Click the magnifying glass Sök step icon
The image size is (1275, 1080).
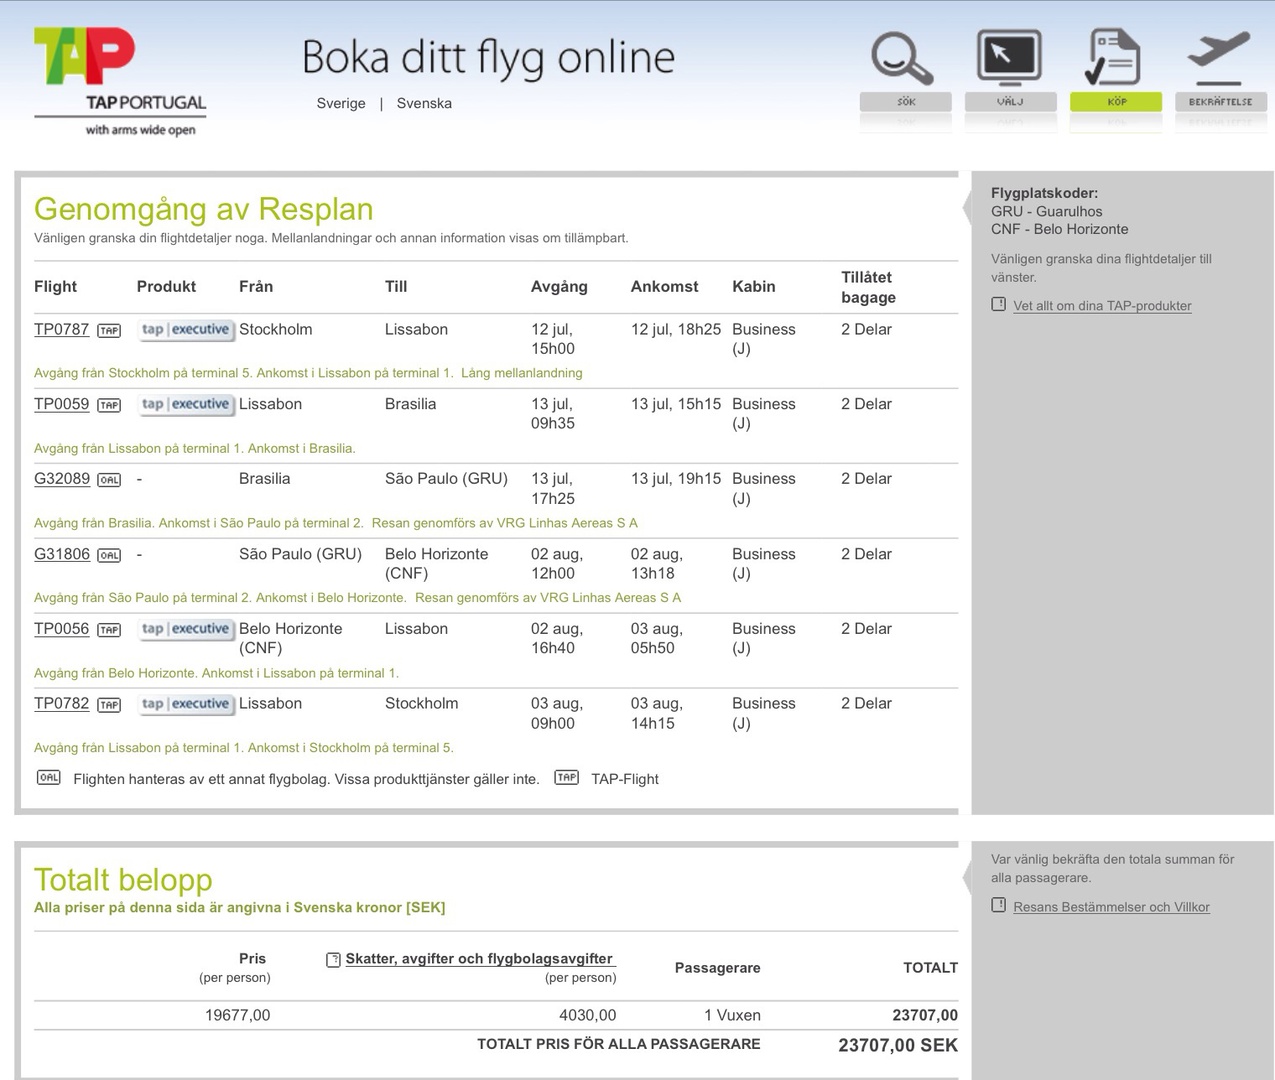tap(902, 59)
